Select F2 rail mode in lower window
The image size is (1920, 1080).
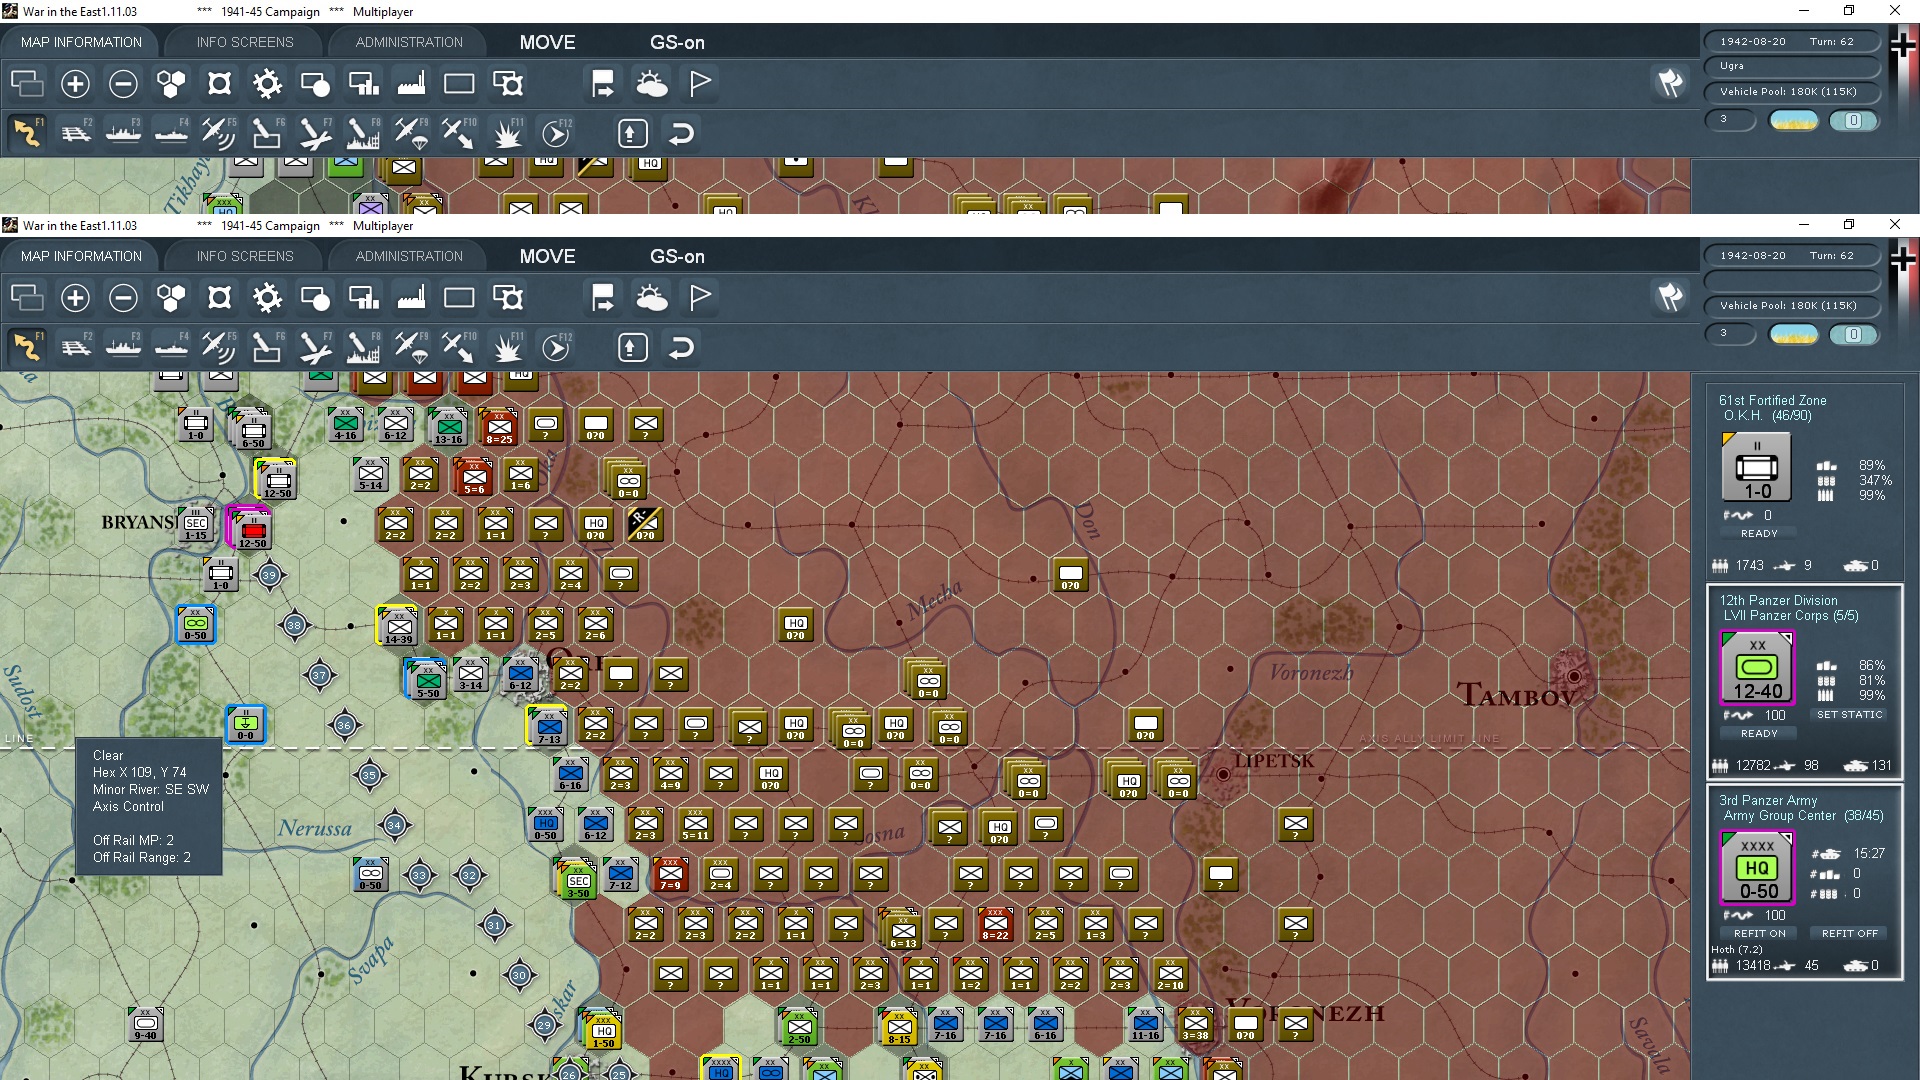(x=76, y=348)
